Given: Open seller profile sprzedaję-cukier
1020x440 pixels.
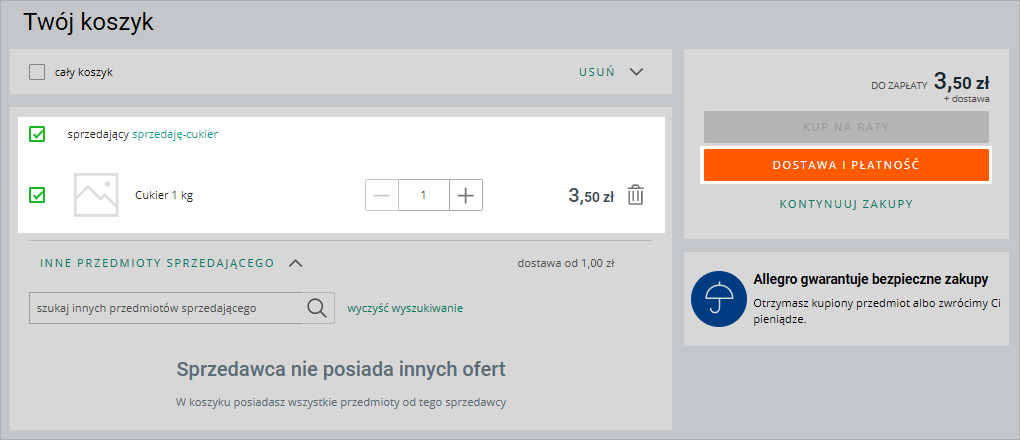Looking at the screenshot, I should [175, 134].
